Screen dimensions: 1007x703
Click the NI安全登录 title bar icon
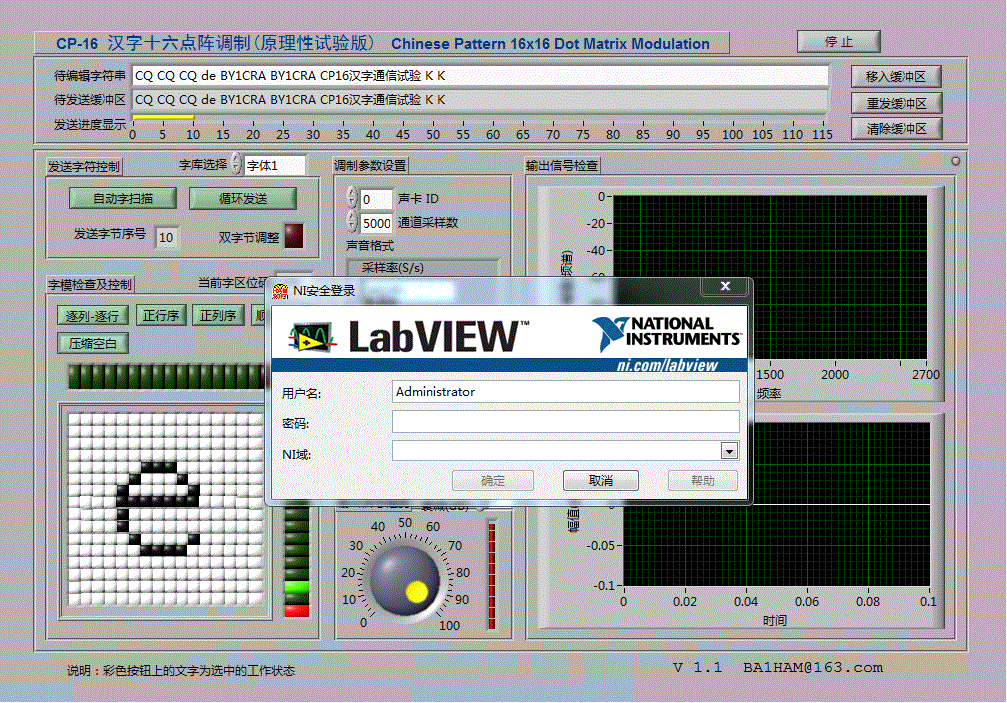pos(280,291)
